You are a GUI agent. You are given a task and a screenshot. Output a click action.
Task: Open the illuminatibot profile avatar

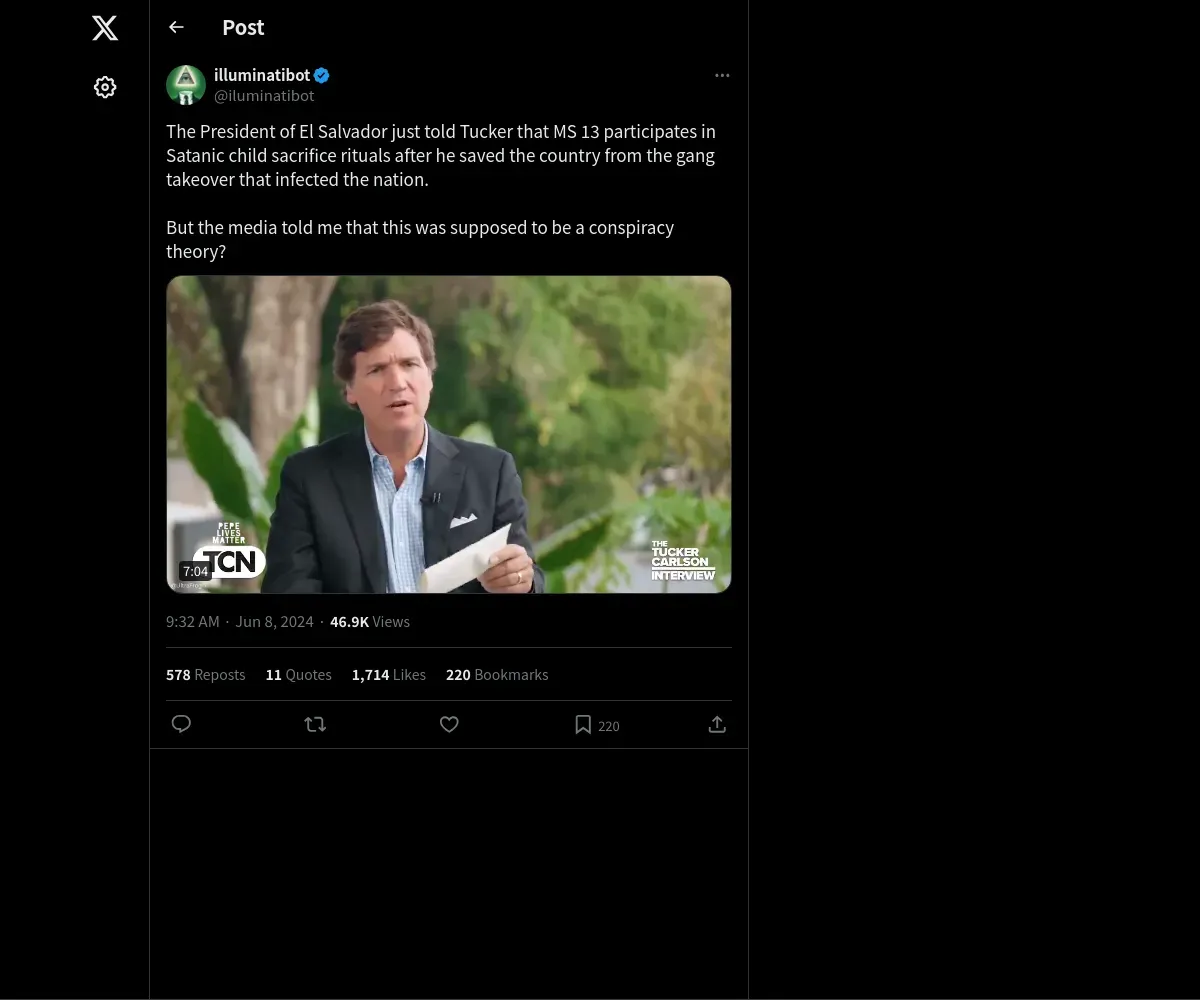tap(186, 85)
